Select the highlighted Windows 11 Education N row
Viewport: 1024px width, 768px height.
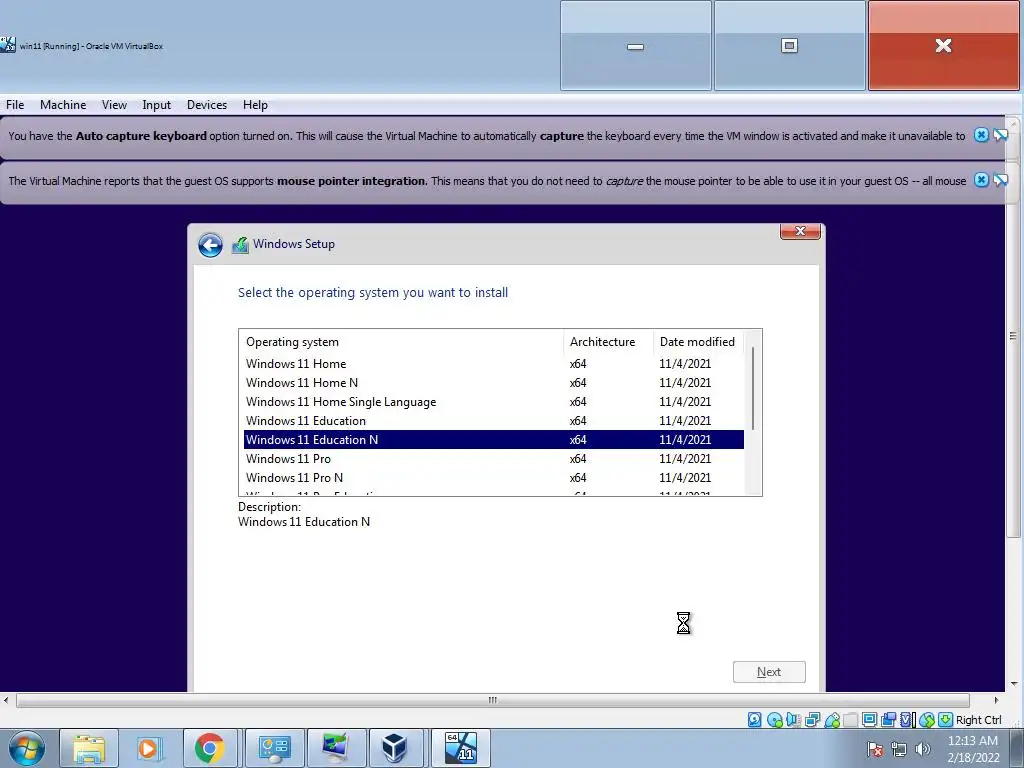494,440
